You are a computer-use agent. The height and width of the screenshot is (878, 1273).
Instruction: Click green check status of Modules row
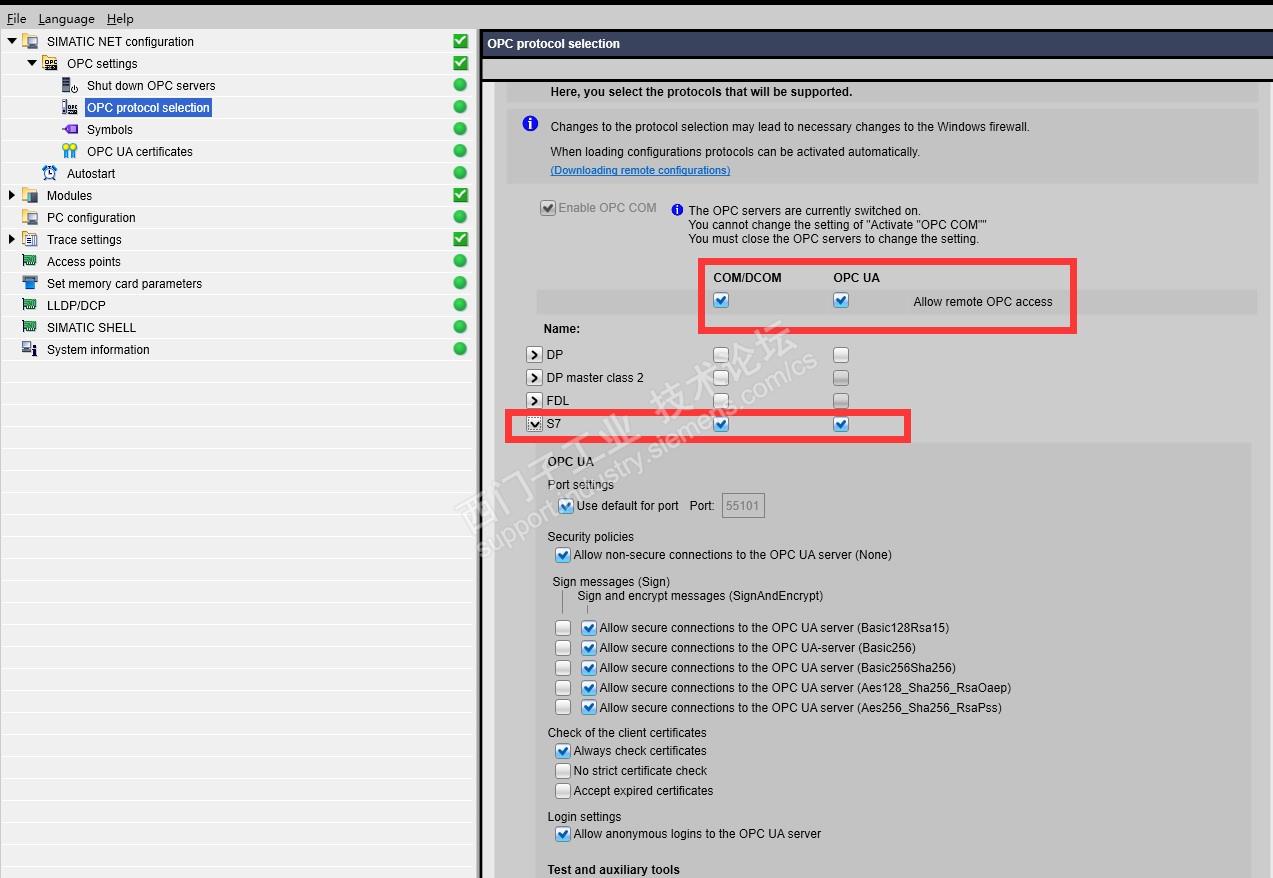coord(460,195)
